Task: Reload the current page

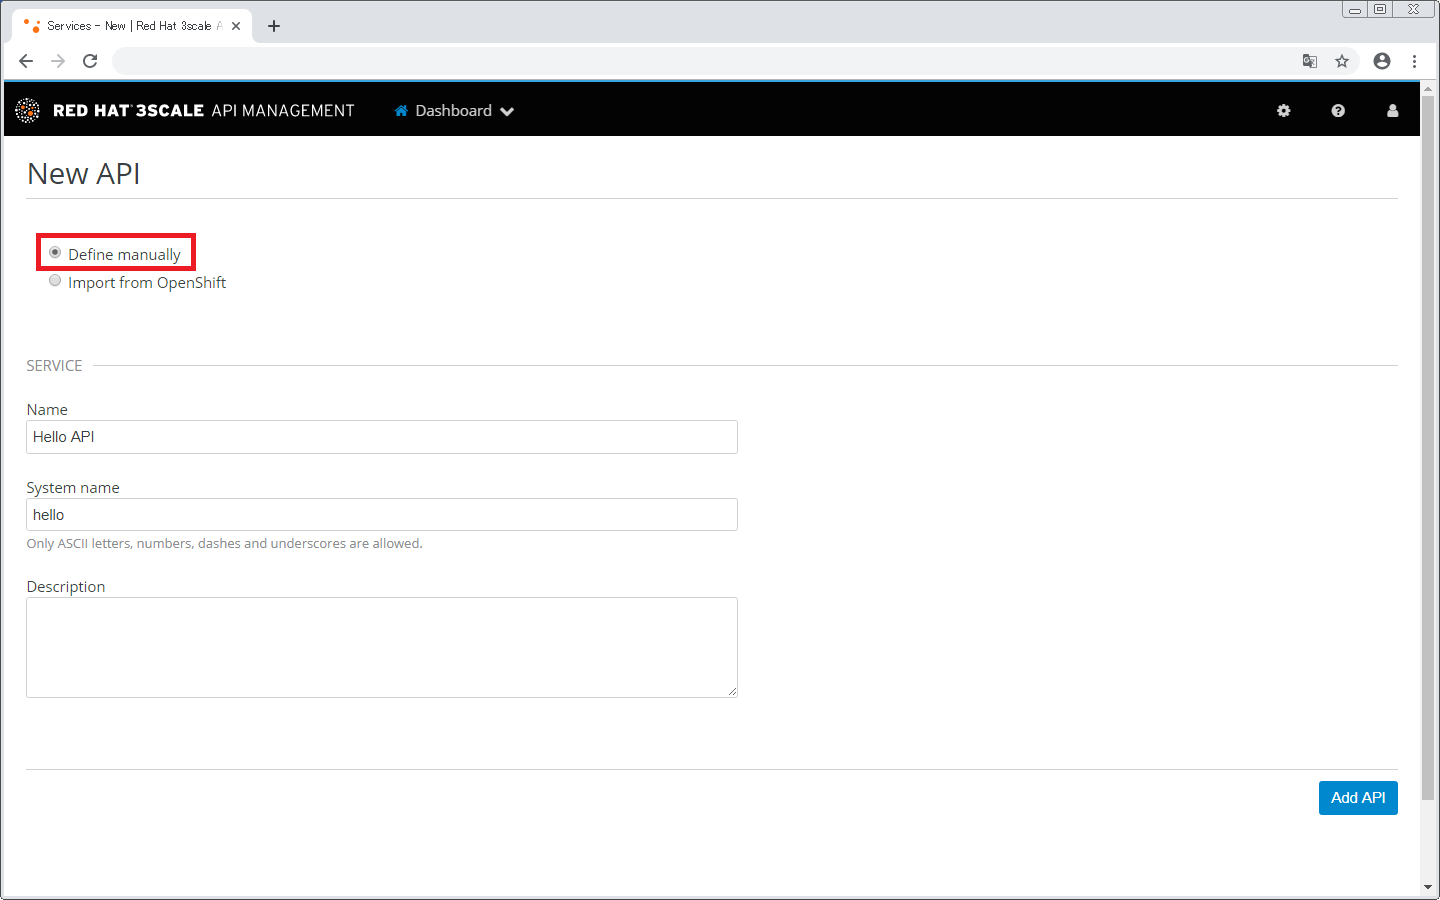Action: pos(90,61)
